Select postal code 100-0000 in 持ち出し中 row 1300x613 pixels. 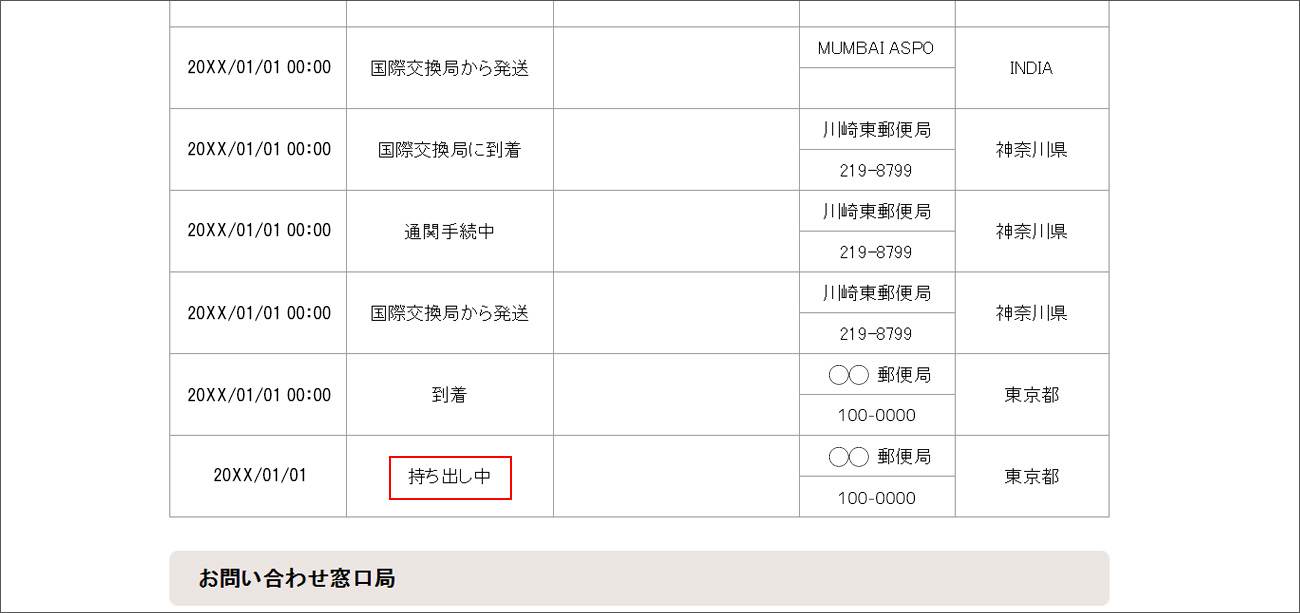coord(876,497)
